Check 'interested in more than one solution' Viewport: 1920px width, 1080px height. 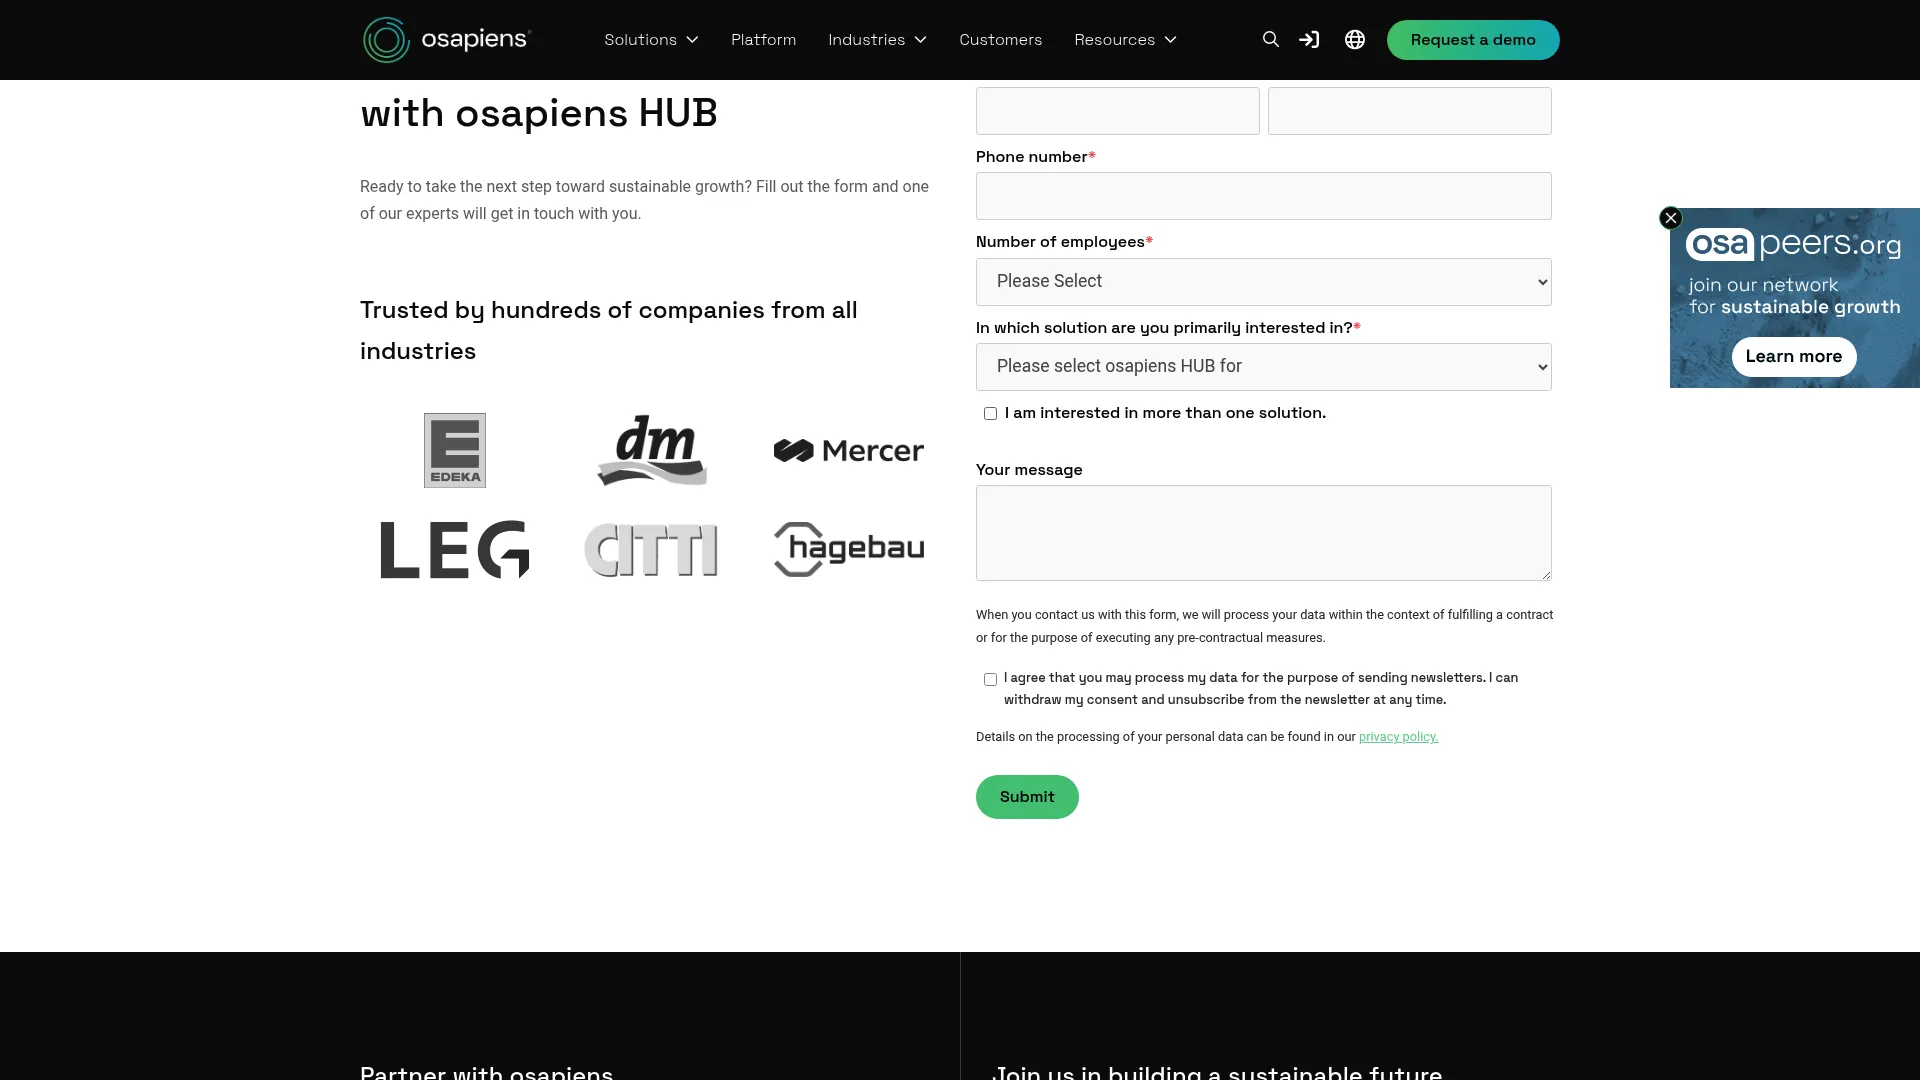(990, 414)
